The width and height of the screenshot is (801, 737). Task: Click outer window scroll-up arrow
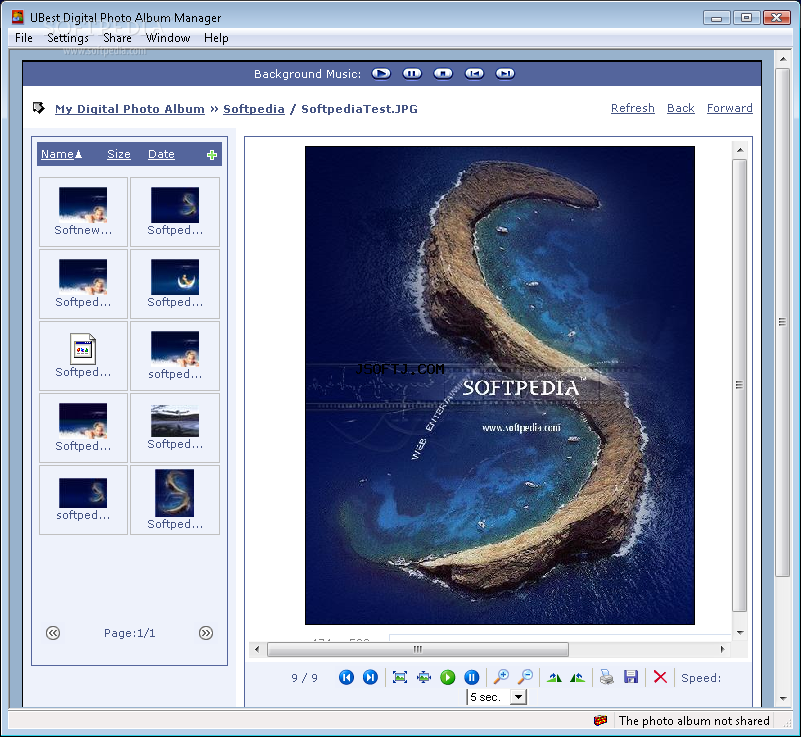pos(783,59)
